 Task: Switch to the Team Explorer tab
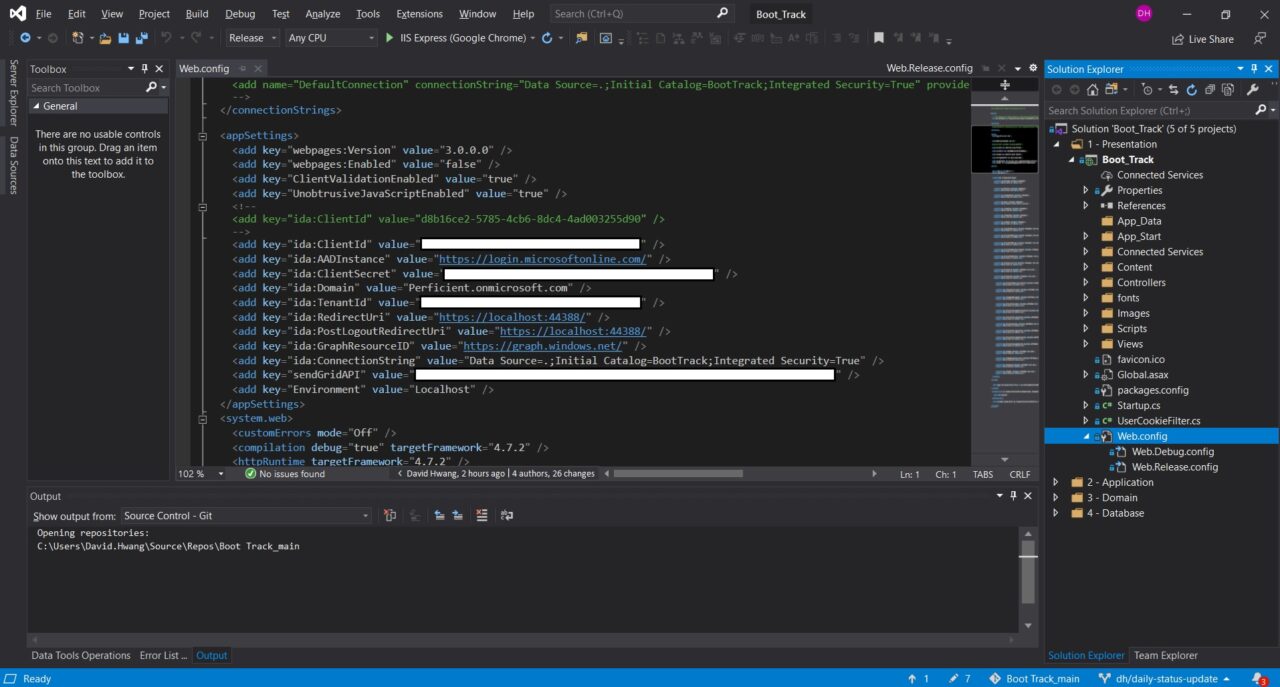click(x=1165, y=655)
